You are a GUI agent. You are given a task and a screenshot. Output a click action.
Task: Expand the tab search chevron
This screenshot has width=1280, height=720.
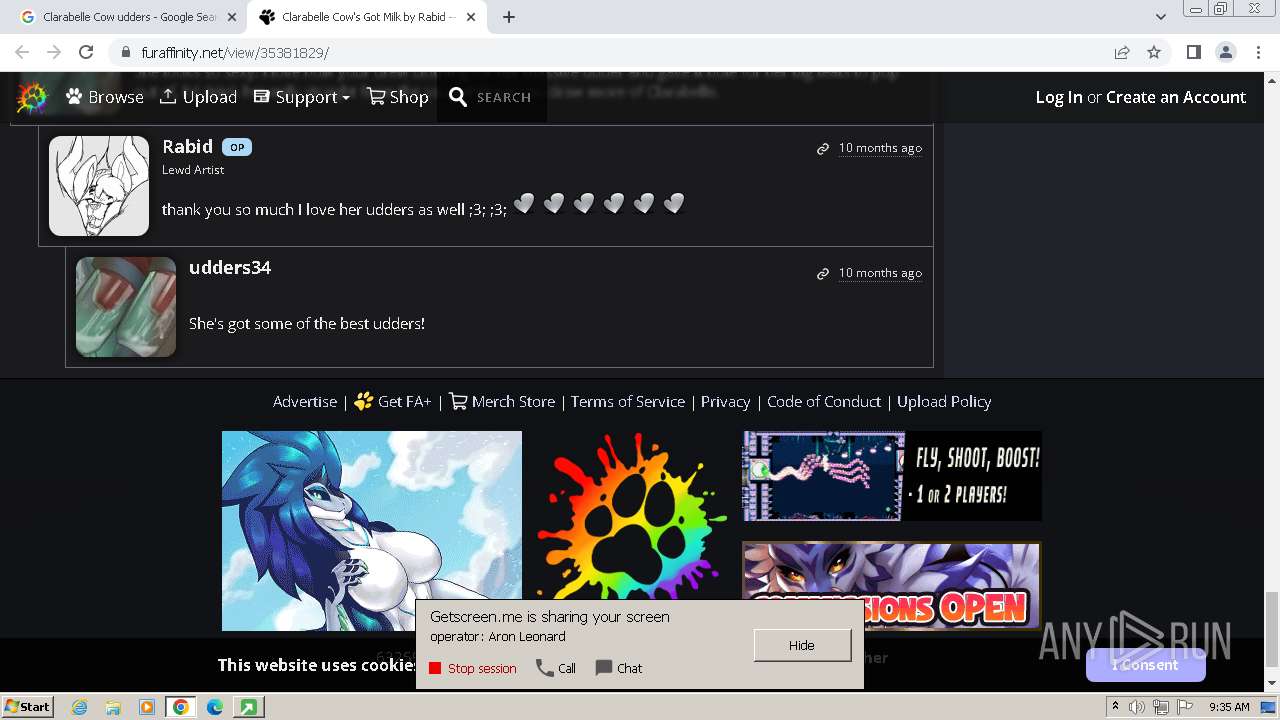tap(1160, 17)
